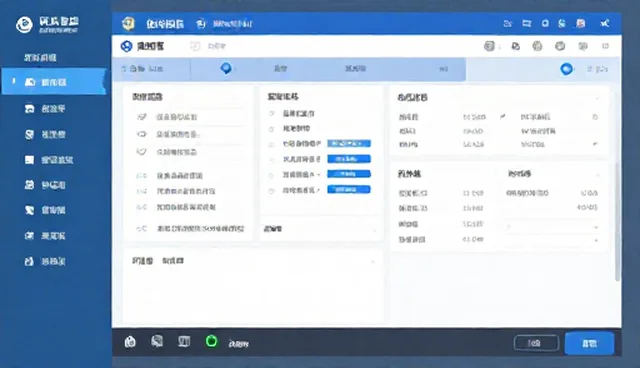Open the second sidebar navigation item
The image size is (640, 368).
coord(45,109)
